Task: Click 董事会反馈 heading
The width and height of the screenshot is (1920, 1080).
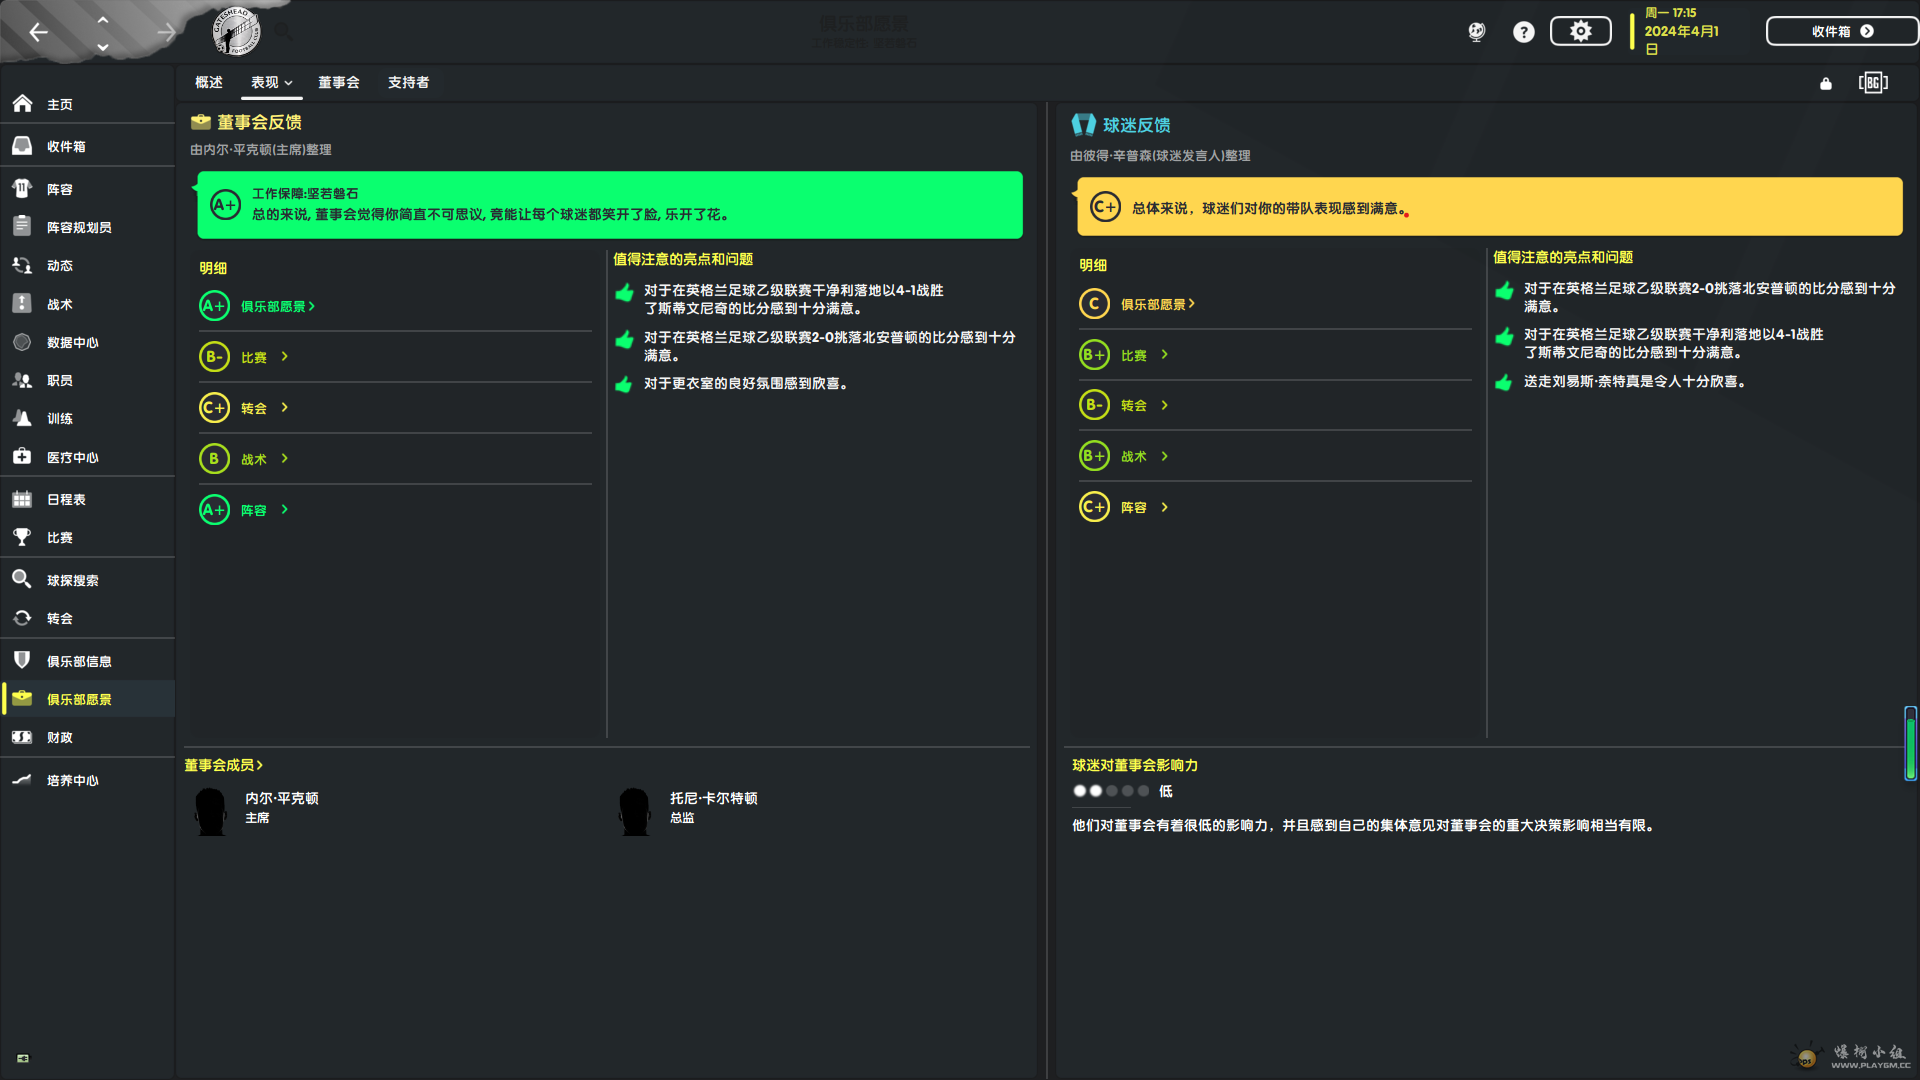Action: 259,122
